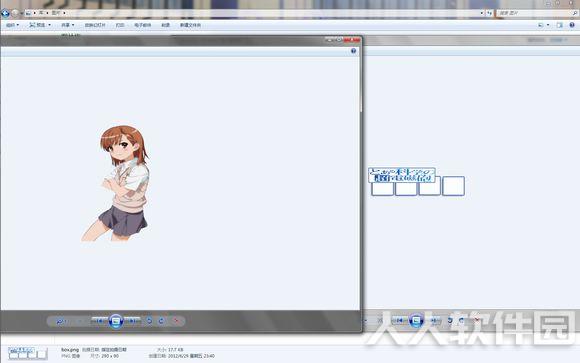Image resolution: width=580 pixels, height=363 pixels.
Task: Start slideshow in the front photo viewer
Action: click(116, 321)
